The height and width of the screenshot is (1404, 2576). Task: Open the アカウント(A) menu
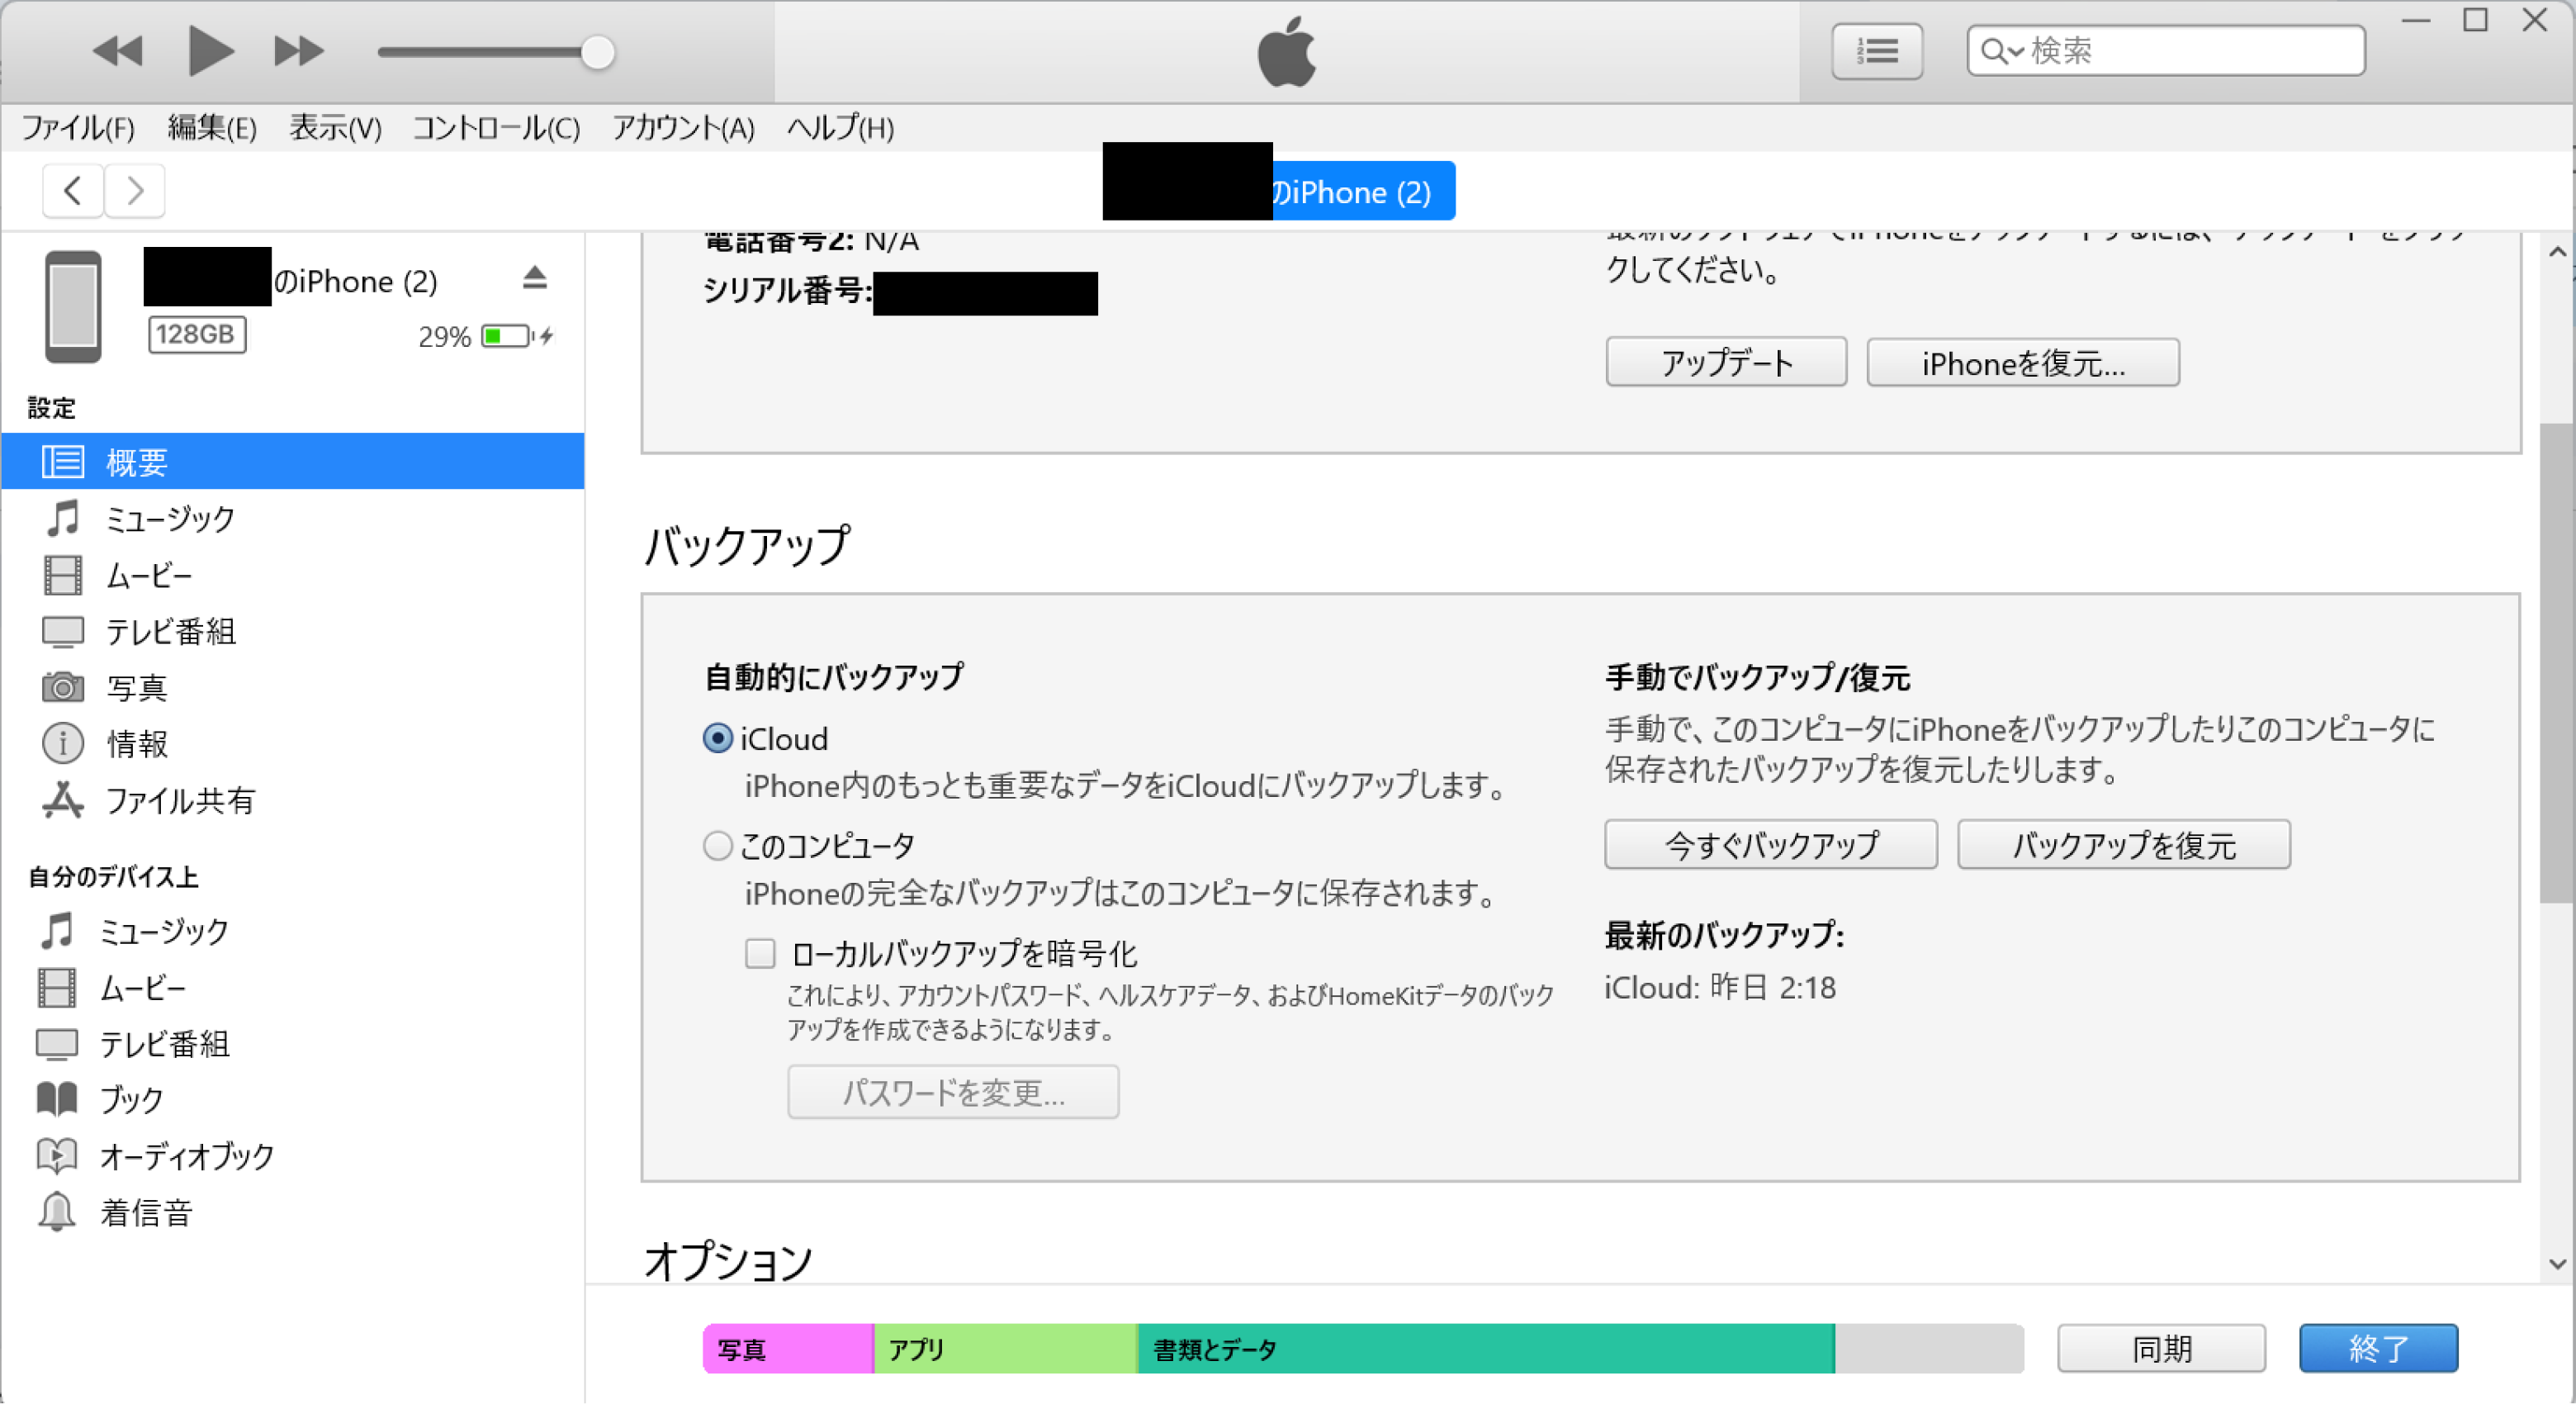[683, 128]
